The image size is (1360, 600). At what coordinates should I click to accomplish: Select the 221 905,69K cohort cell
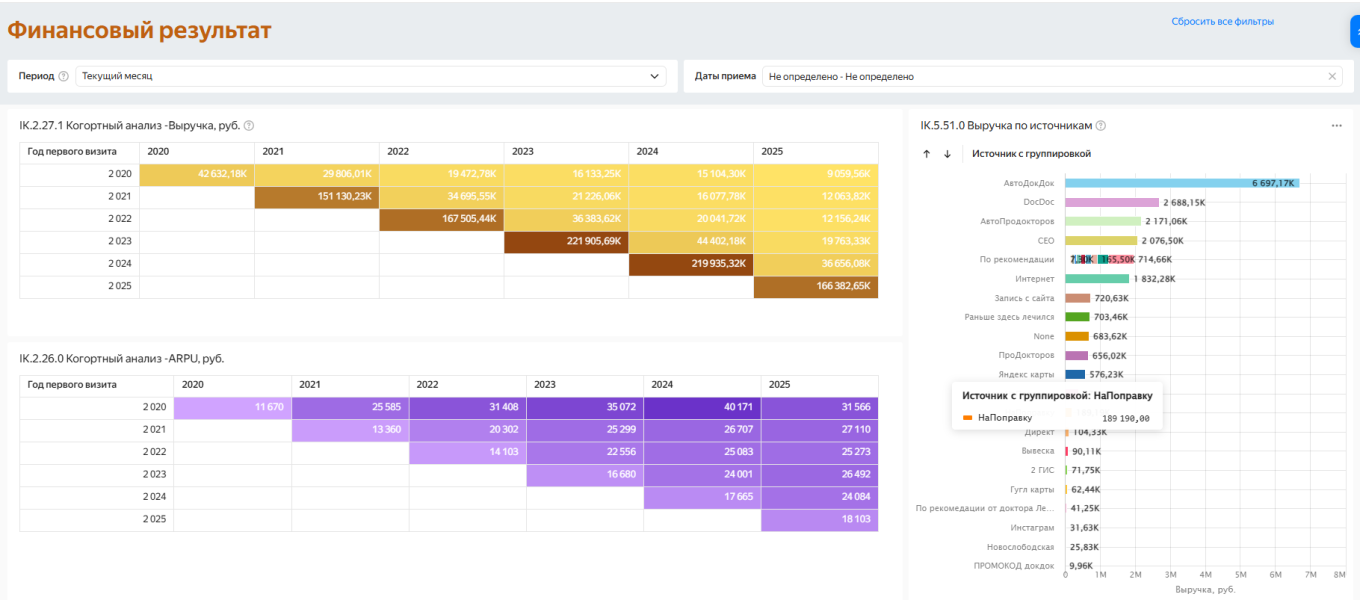(x=566, y=241)
